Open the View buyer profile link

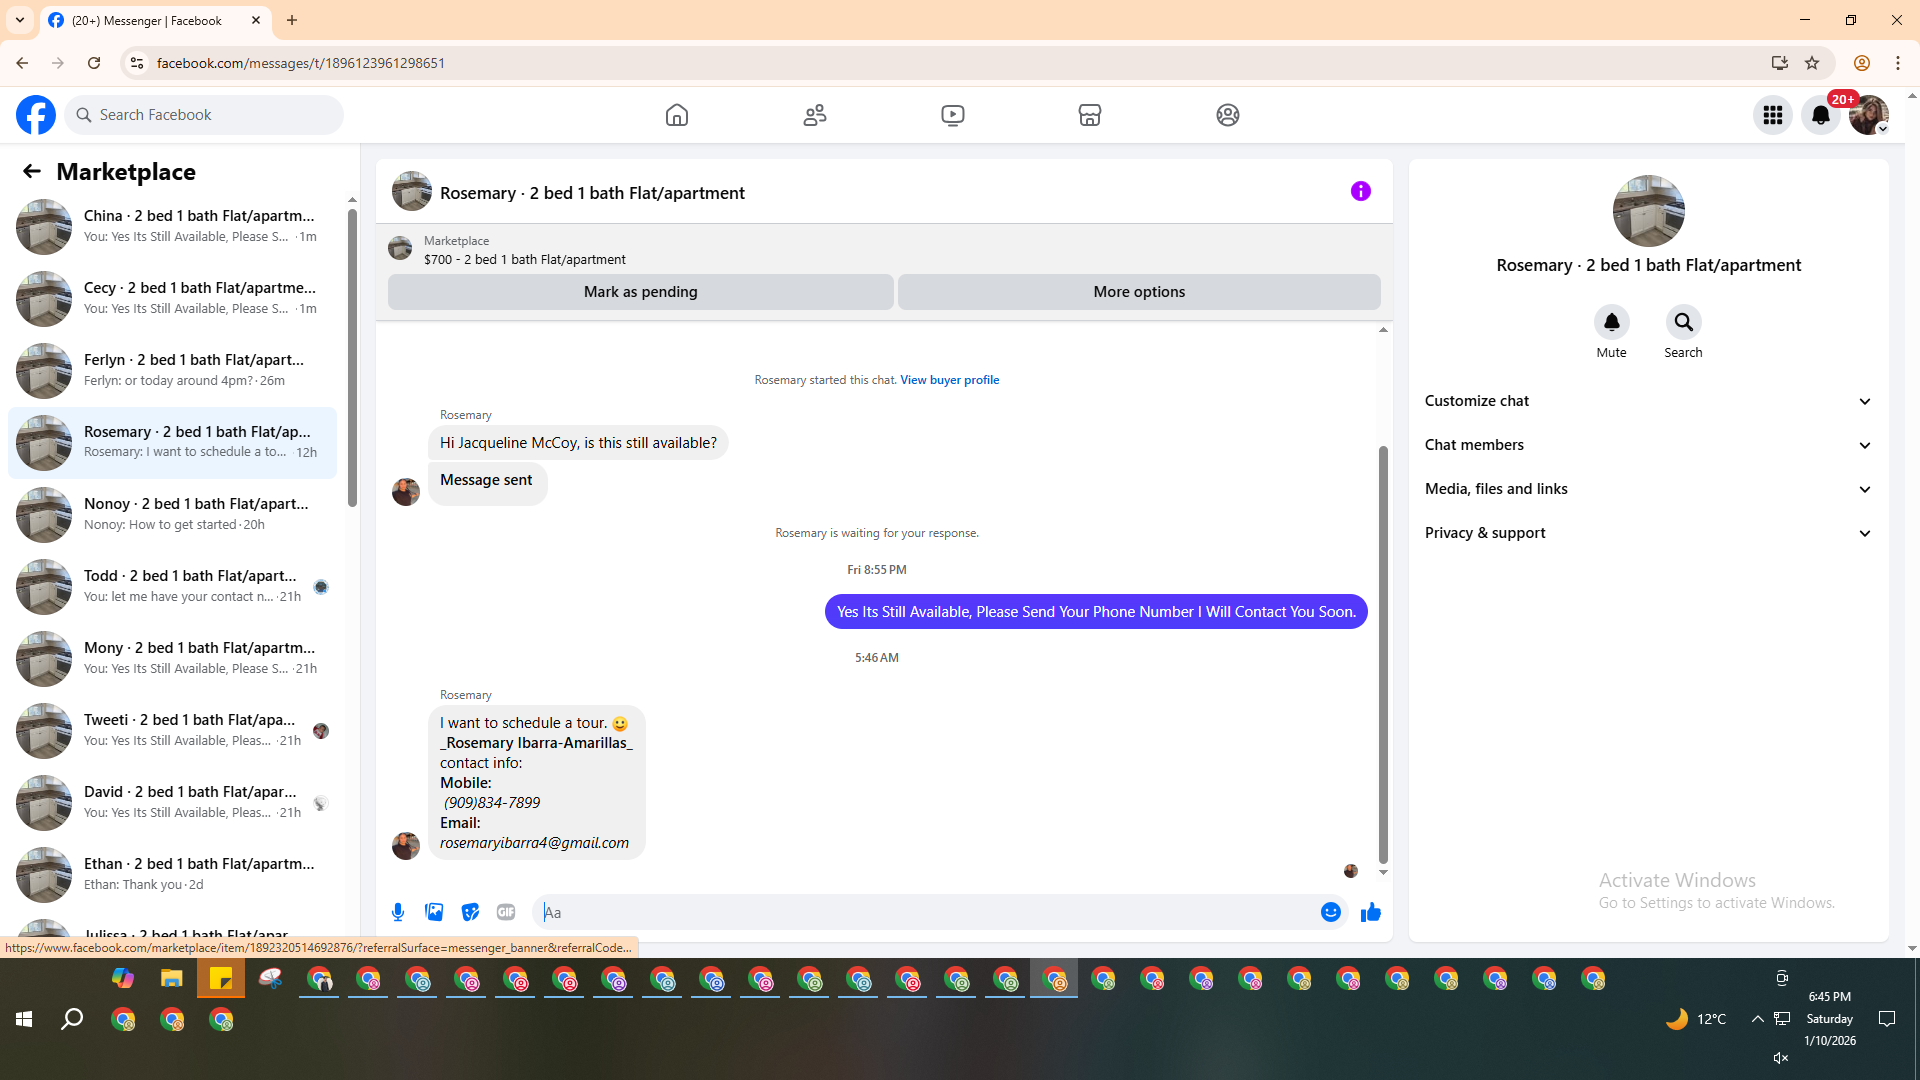[x=949, y=380]
